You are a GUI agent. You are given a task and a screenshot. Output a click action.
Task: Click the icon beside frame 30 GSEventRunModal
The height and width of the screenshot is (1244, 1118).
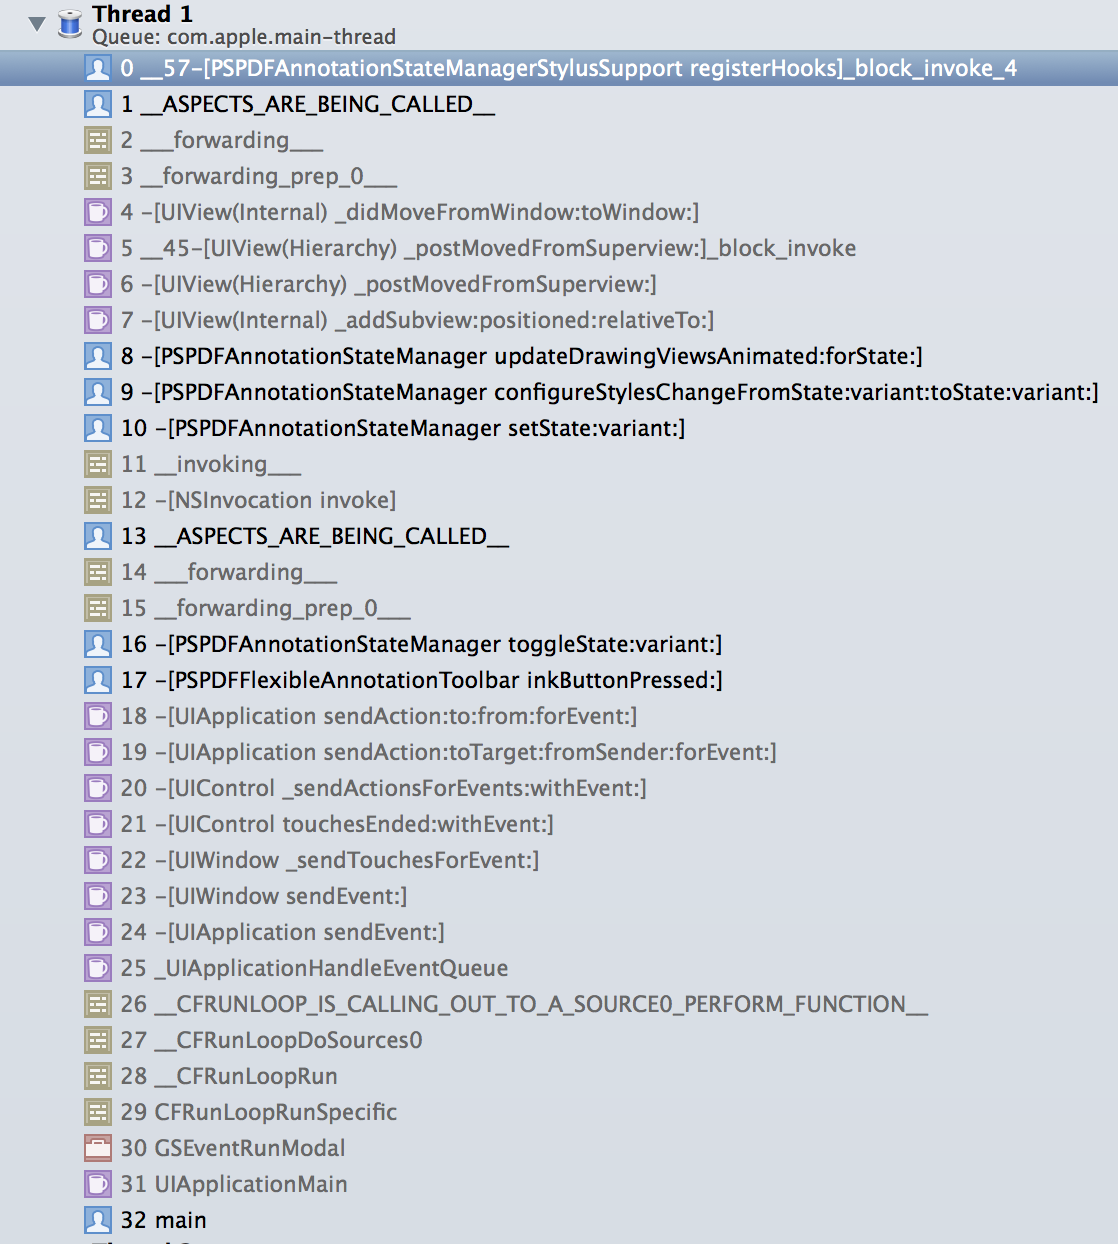click(x=97, y=1148)
